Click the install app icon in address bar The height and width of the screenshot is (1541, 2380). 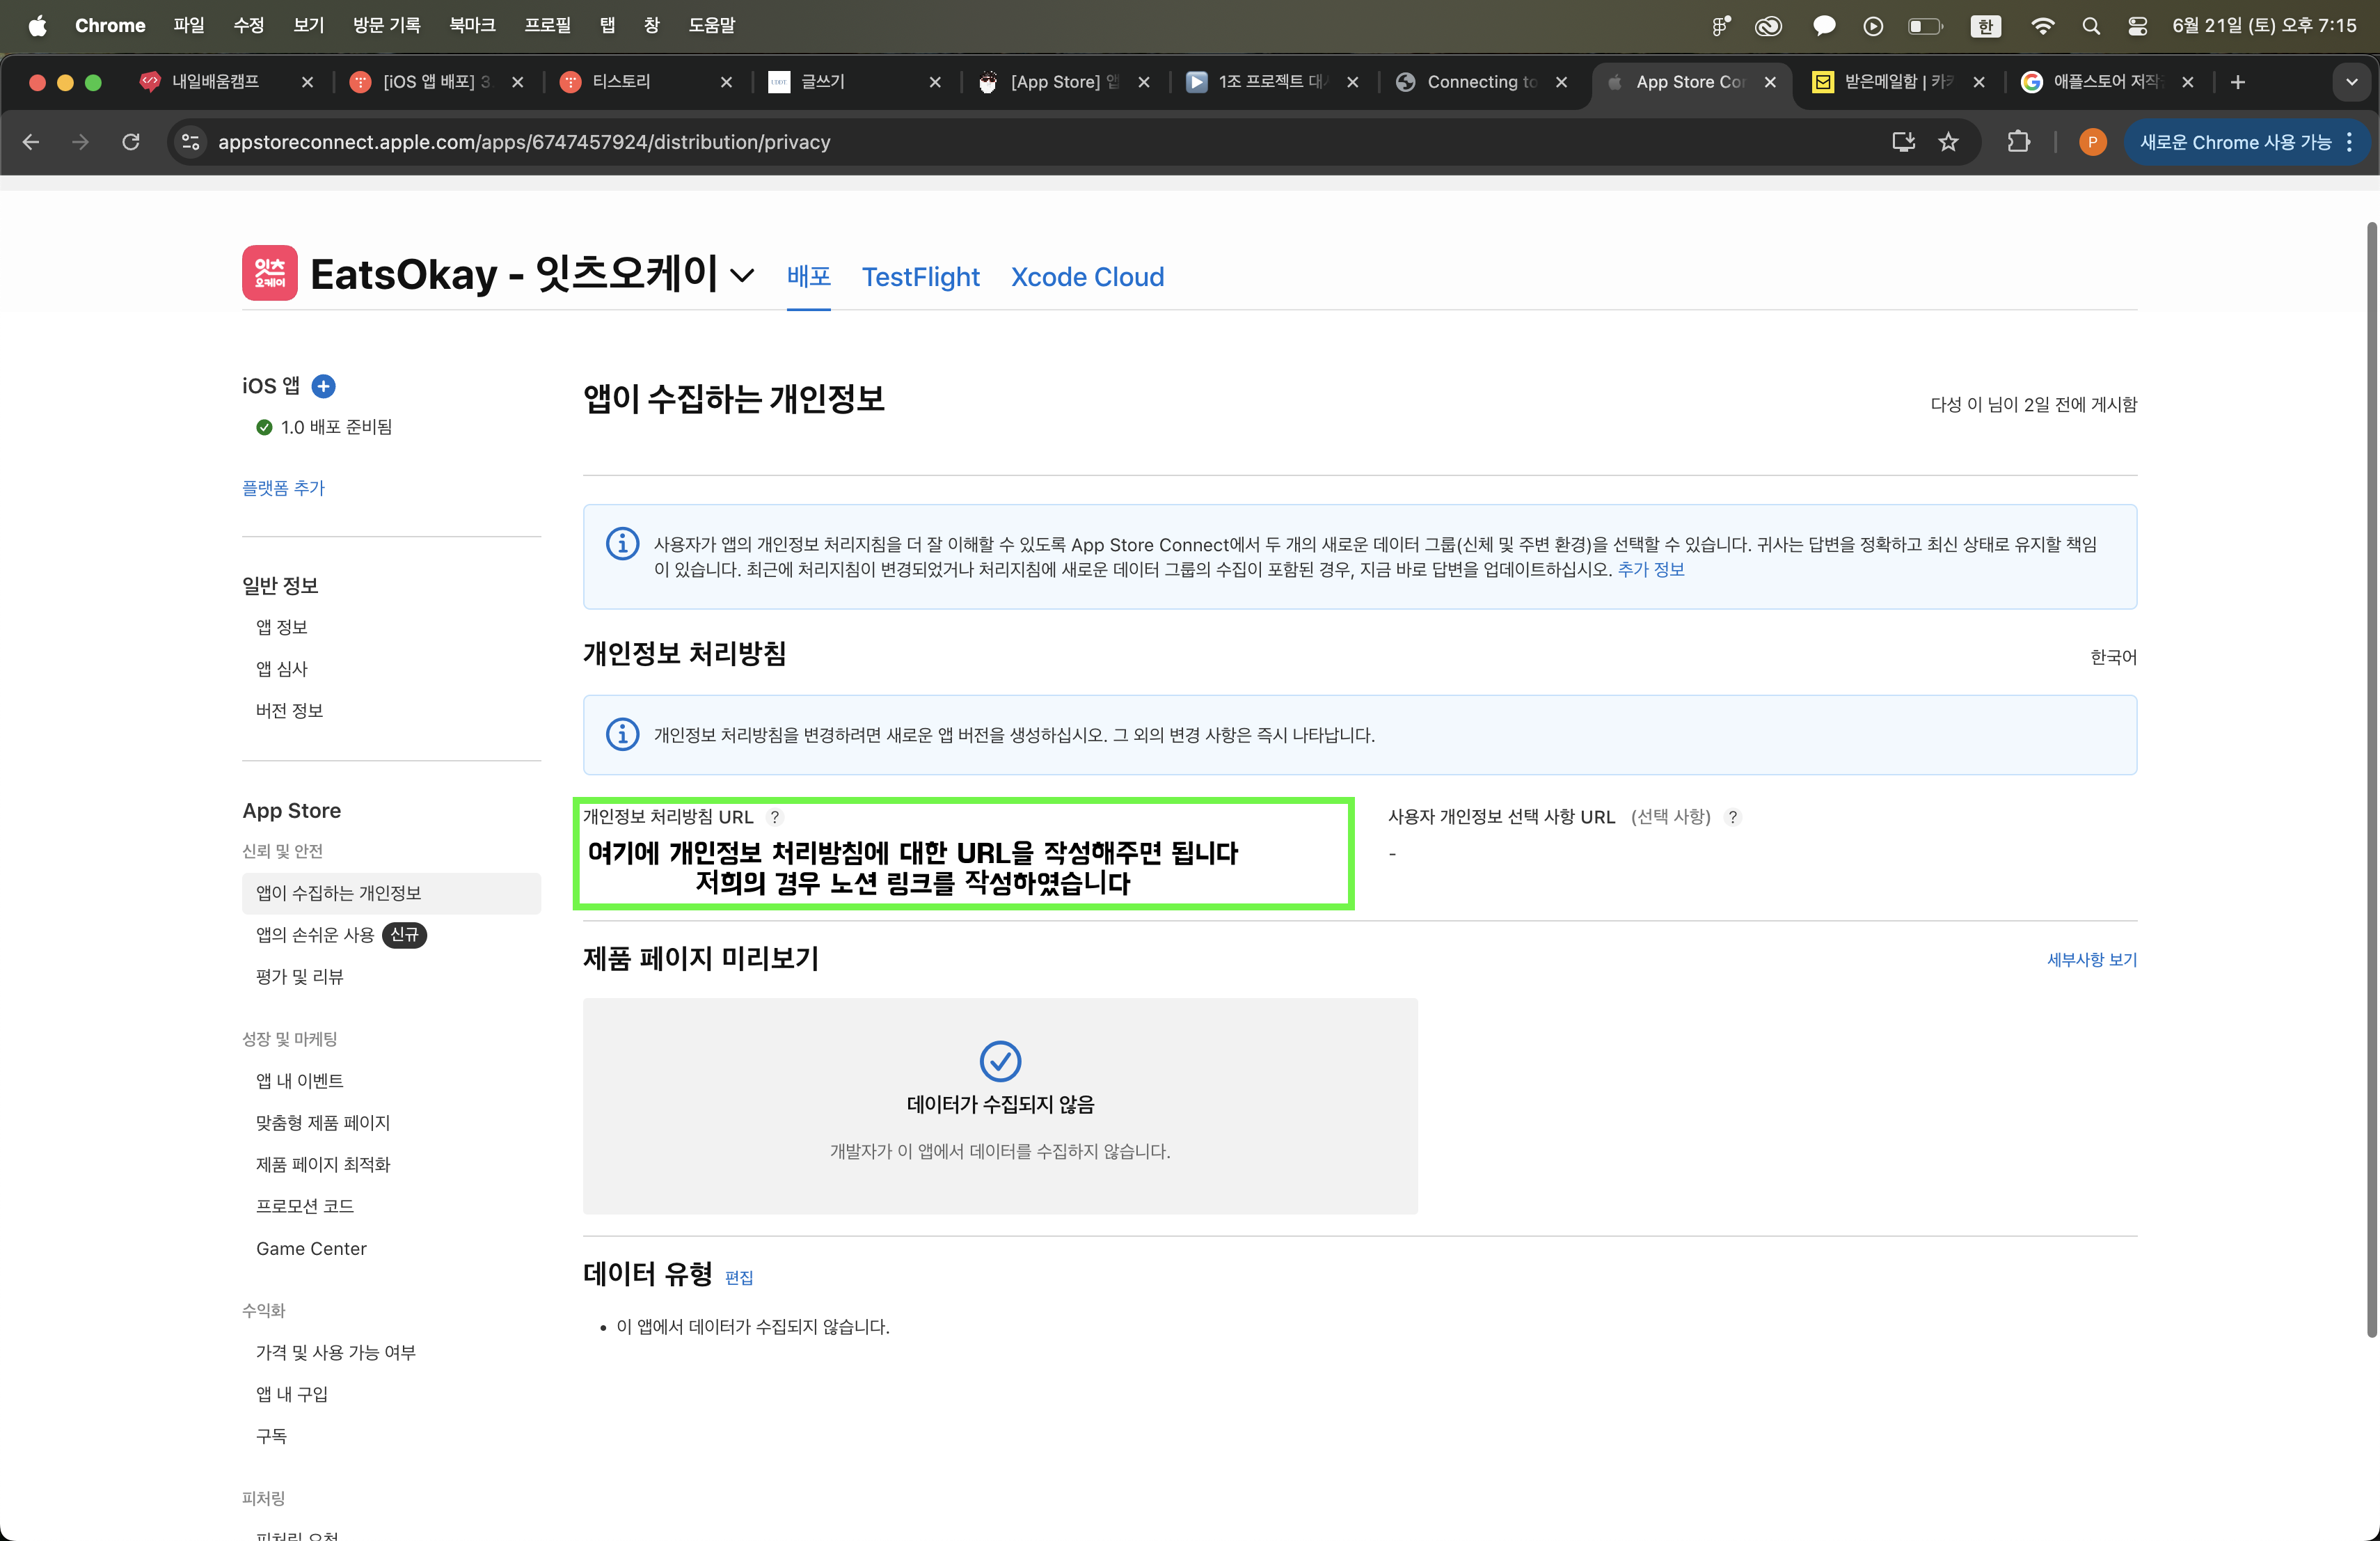(1903, 142)
